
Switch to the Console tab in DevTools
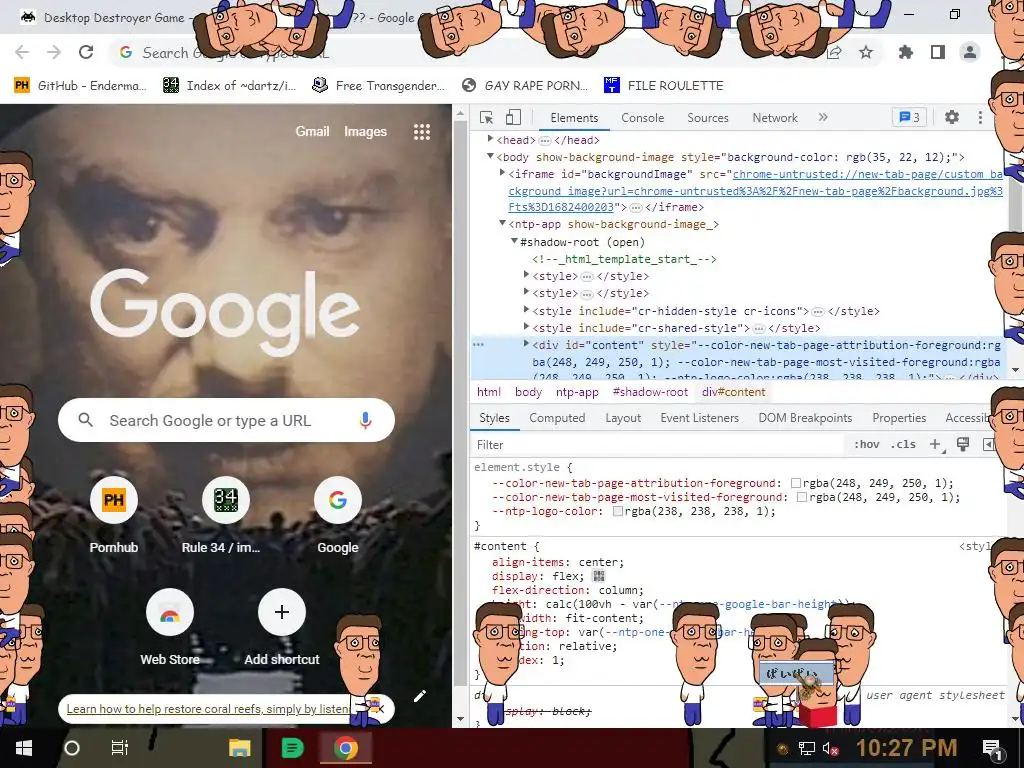[643, 118]
